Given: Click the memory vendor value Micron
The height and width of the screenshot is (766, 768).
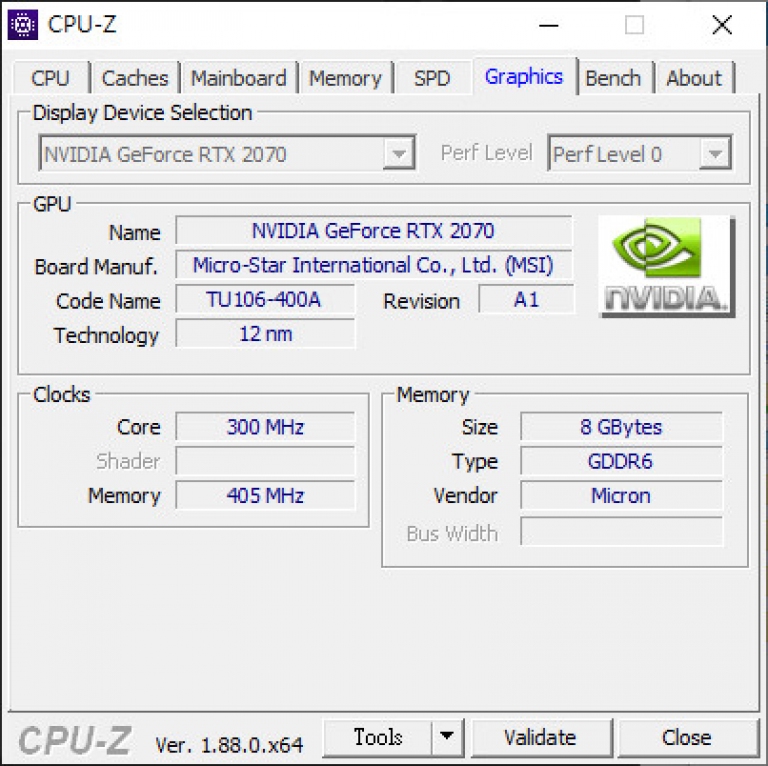Looking at the screenshot, I should pyautogui.click(x=622, y=495).
